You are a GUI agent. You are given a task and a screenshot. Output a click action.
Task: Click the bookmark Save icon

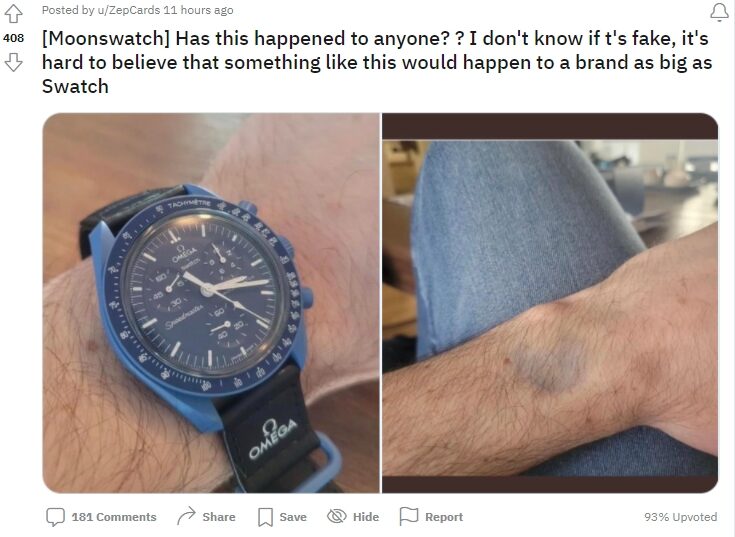(x=265, y=517)
